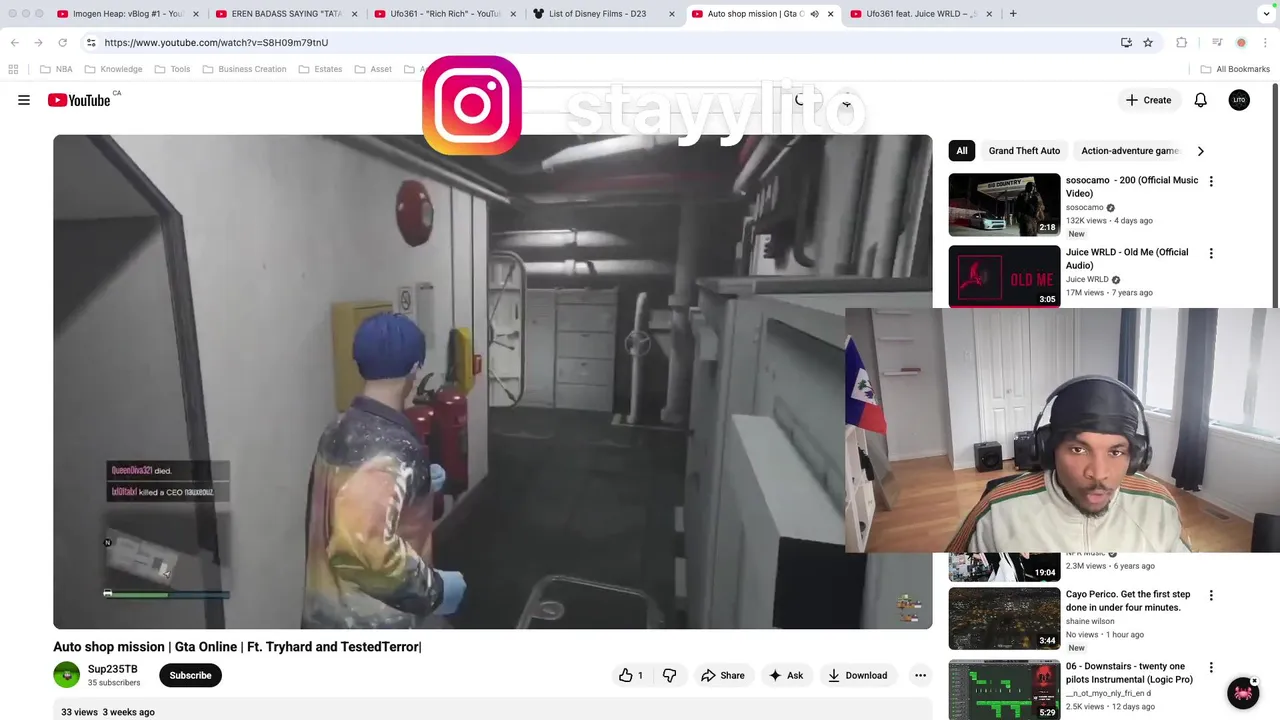Image resolution: width=1280 pixels, height=720 pixels.
Task: Open the Knowledge bookmarks folder
Action: [113, 69]
